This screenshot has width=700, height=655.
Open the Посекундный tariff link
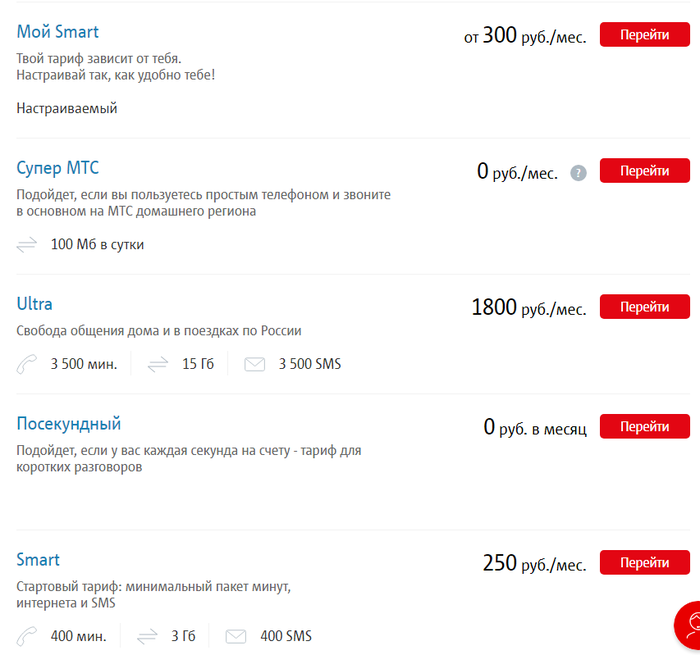click(x=69, y=424)
